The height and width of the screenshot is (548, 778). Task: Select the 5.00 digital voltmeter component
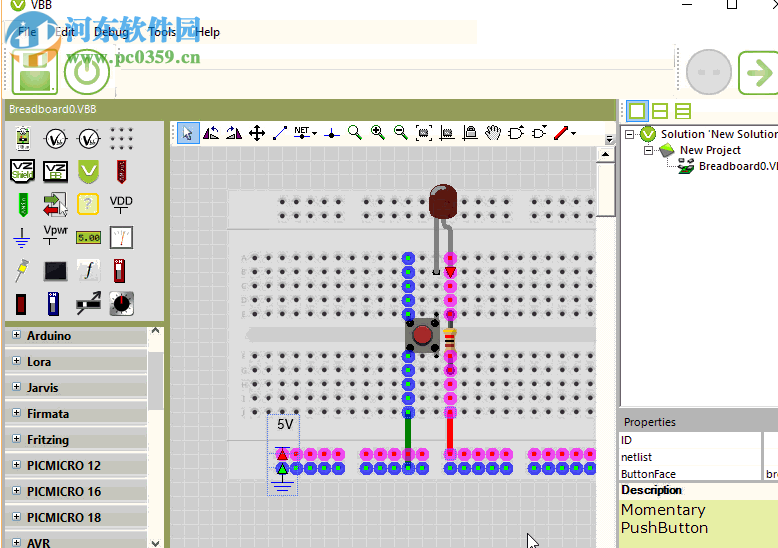point(88,238)
